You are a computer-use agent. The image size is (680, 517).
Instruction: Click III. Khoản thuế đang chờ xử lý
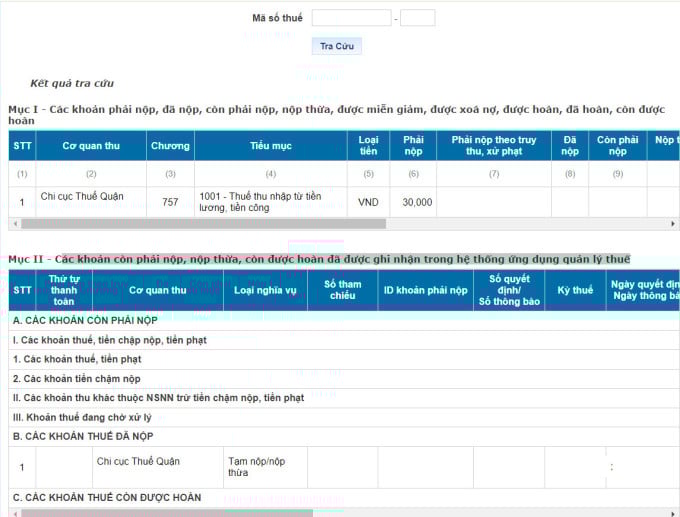pyautogui.click(x=82, y=417)
